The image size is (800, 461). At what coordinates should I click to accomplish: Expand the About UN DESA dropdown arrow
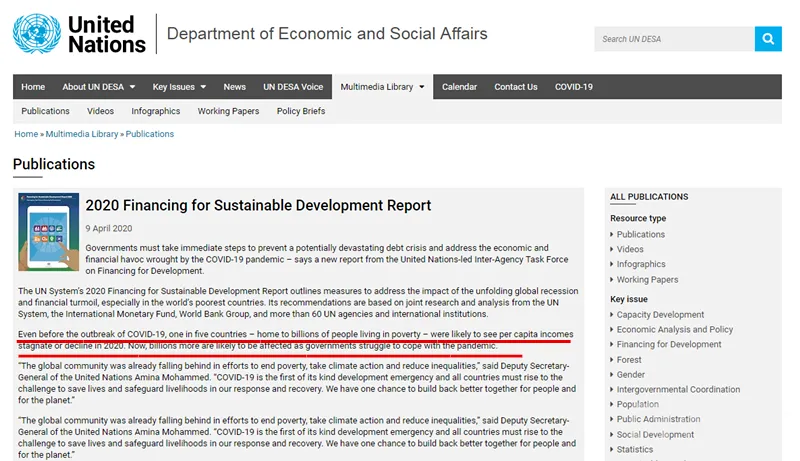pyautogui.click(x=133, y=87)
